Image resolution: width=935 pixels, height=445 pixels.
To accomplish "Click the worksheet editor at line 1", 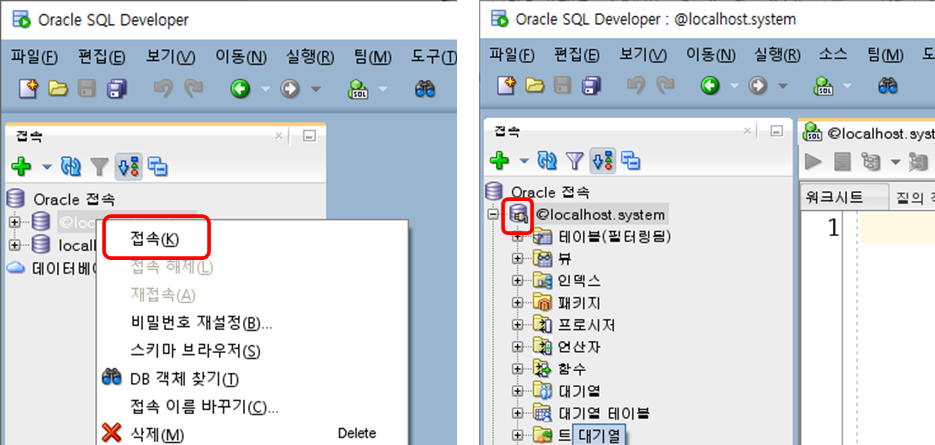I will (x=897, y=229).
